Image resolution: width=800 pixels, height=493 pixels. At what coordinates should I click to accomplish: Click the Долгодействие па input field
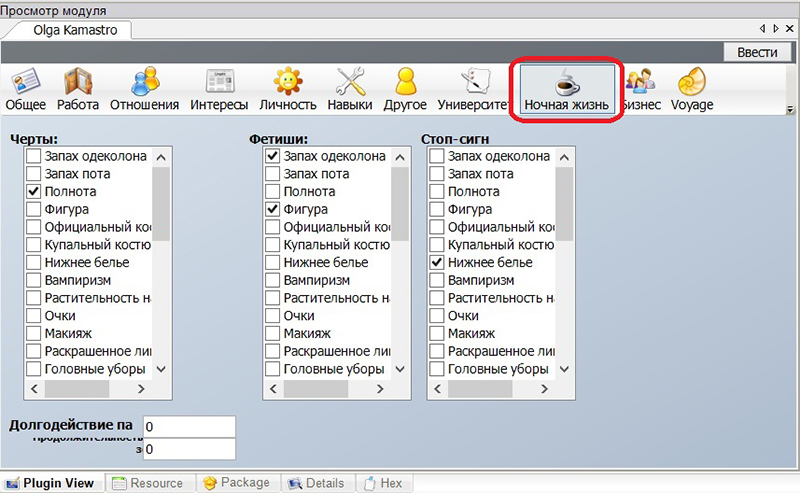189,427
